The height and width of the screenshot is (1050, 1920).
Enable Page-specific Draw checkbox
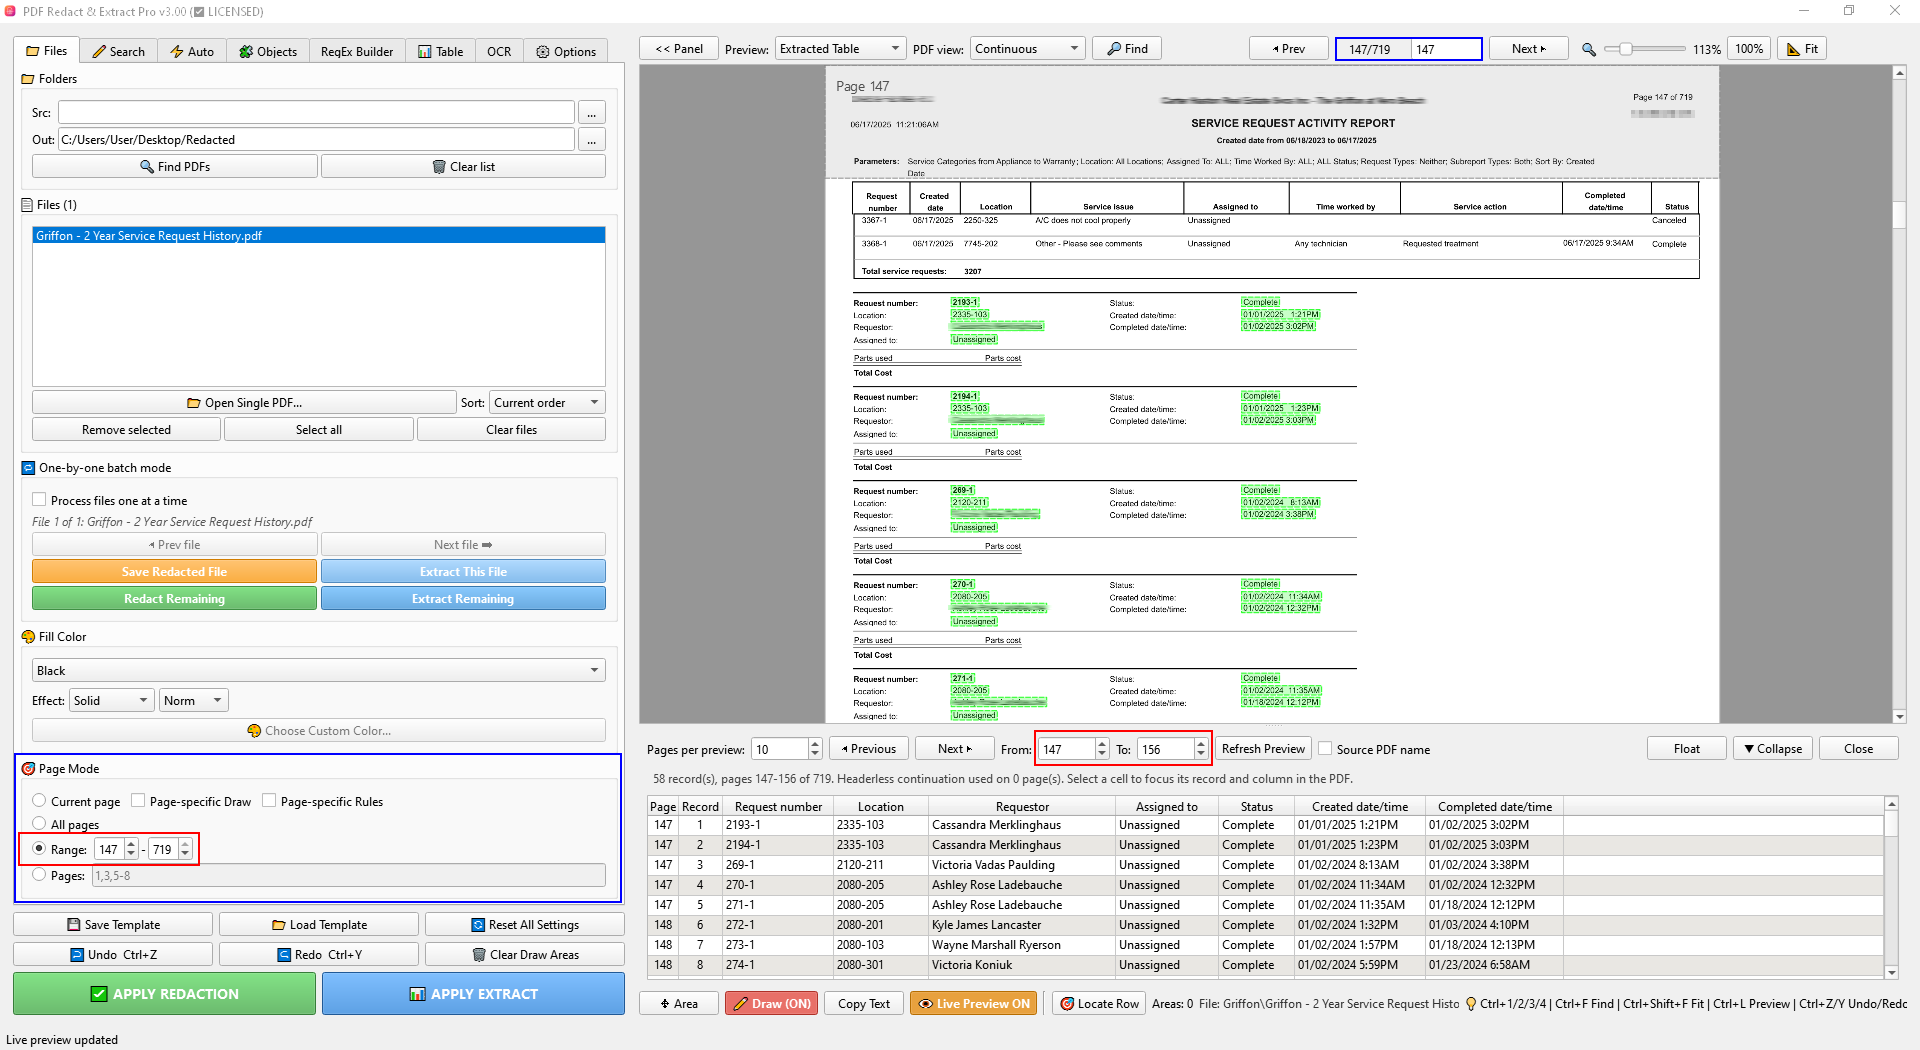(x=139, y=801)
